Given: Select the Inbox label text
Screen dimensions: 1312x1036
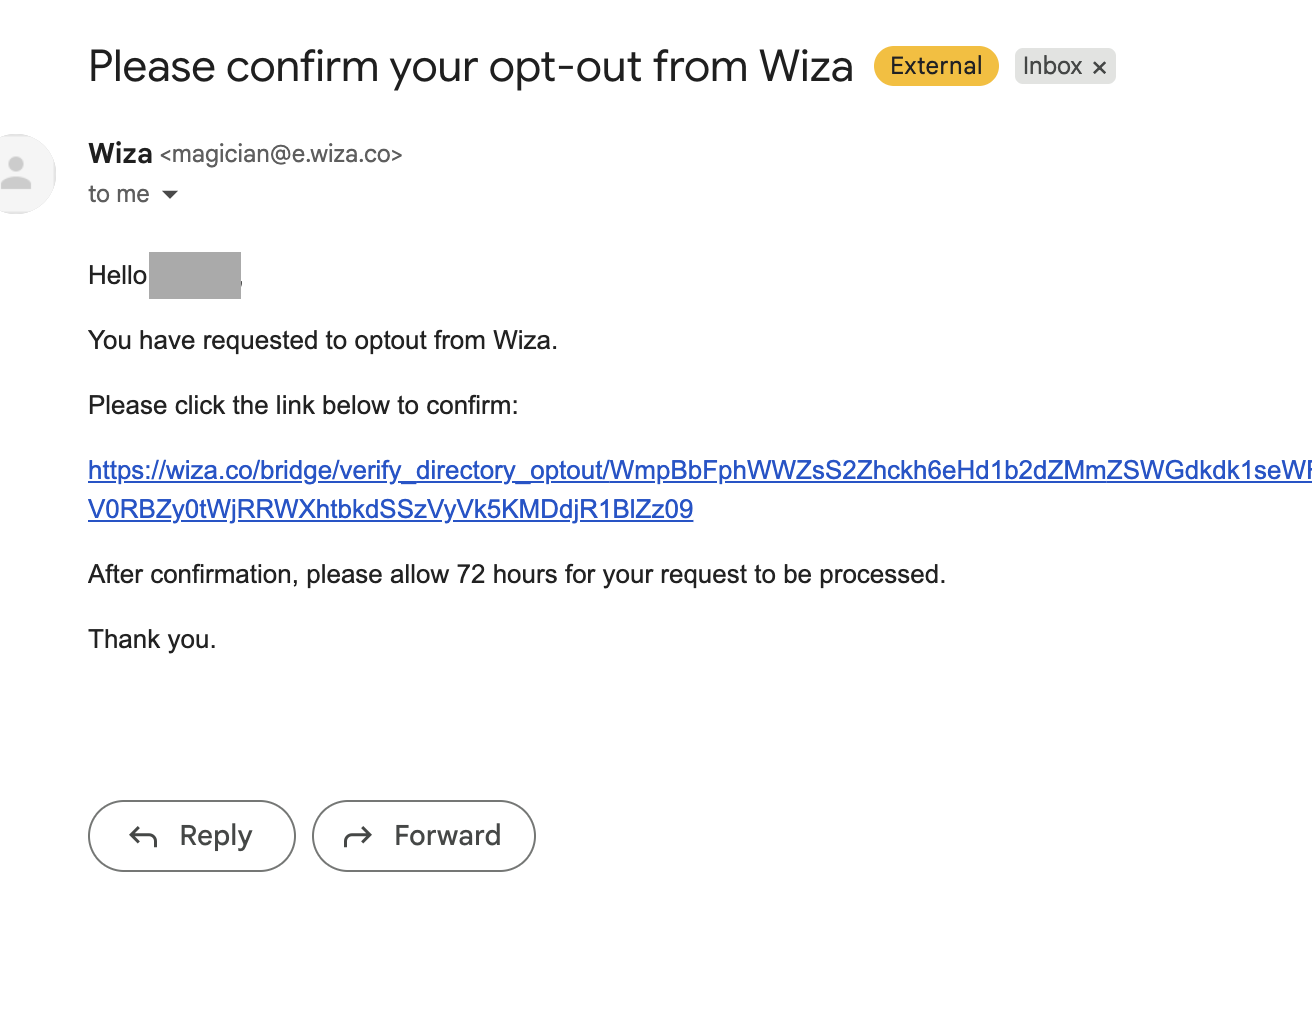Looking at the screenshot, I should (x=1052, y=66).
